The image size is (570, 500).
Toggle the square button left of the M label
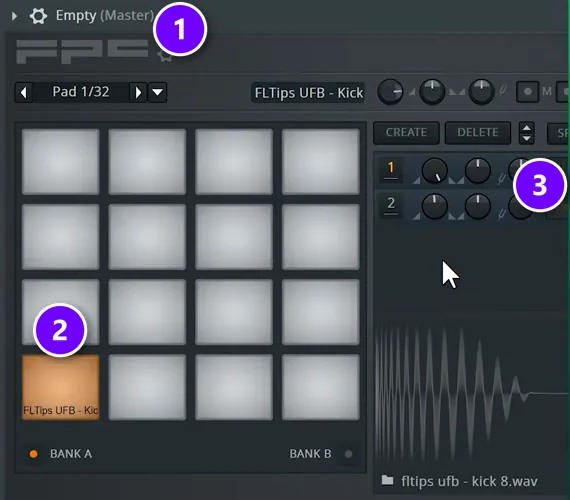527,92
